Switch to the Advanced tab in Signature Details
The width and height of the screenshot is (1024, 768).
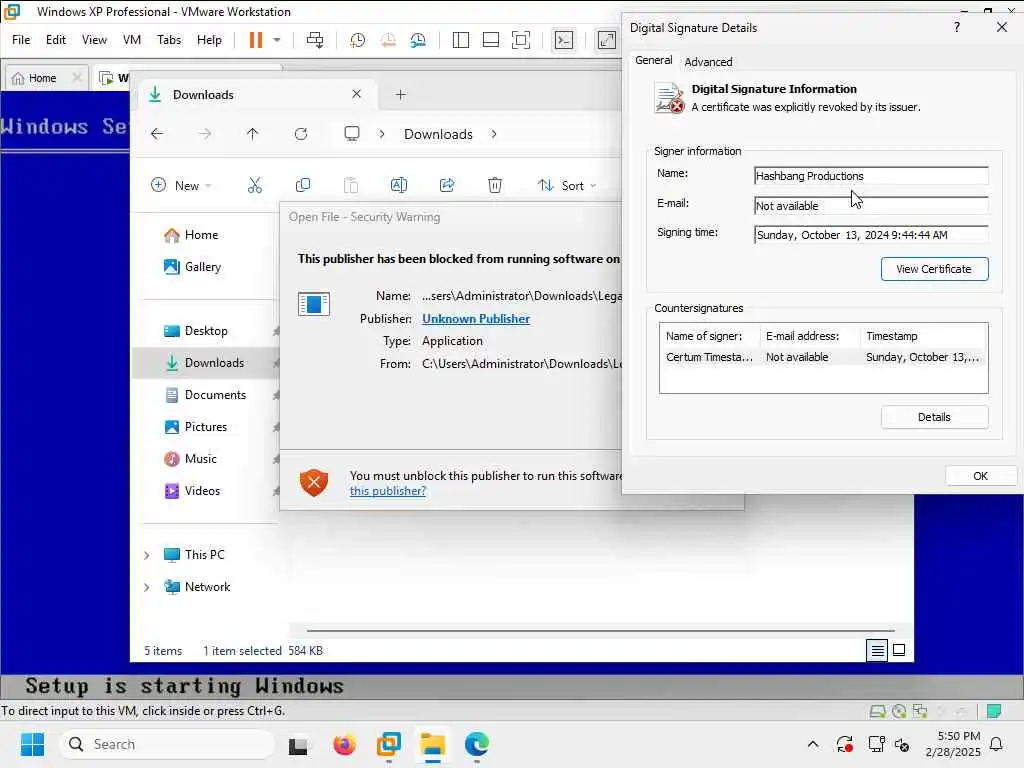pyautogui.click(x=708, y=62)
